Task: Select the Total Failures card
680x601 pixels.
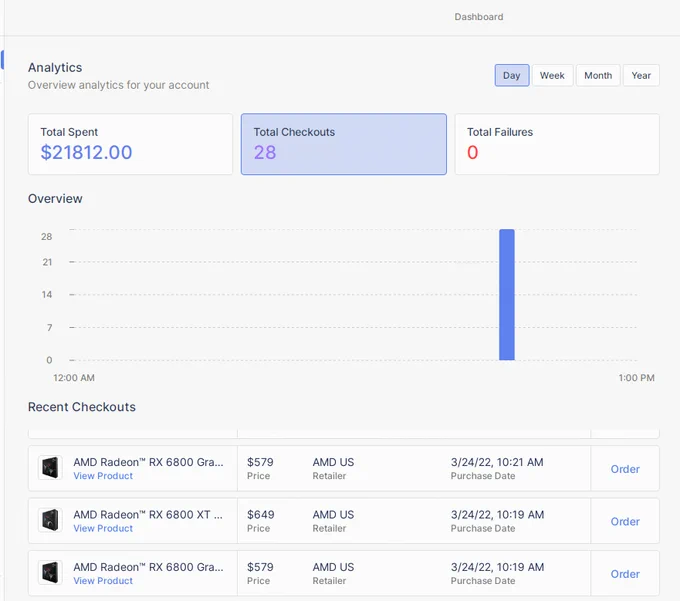Action: point(557,144)
